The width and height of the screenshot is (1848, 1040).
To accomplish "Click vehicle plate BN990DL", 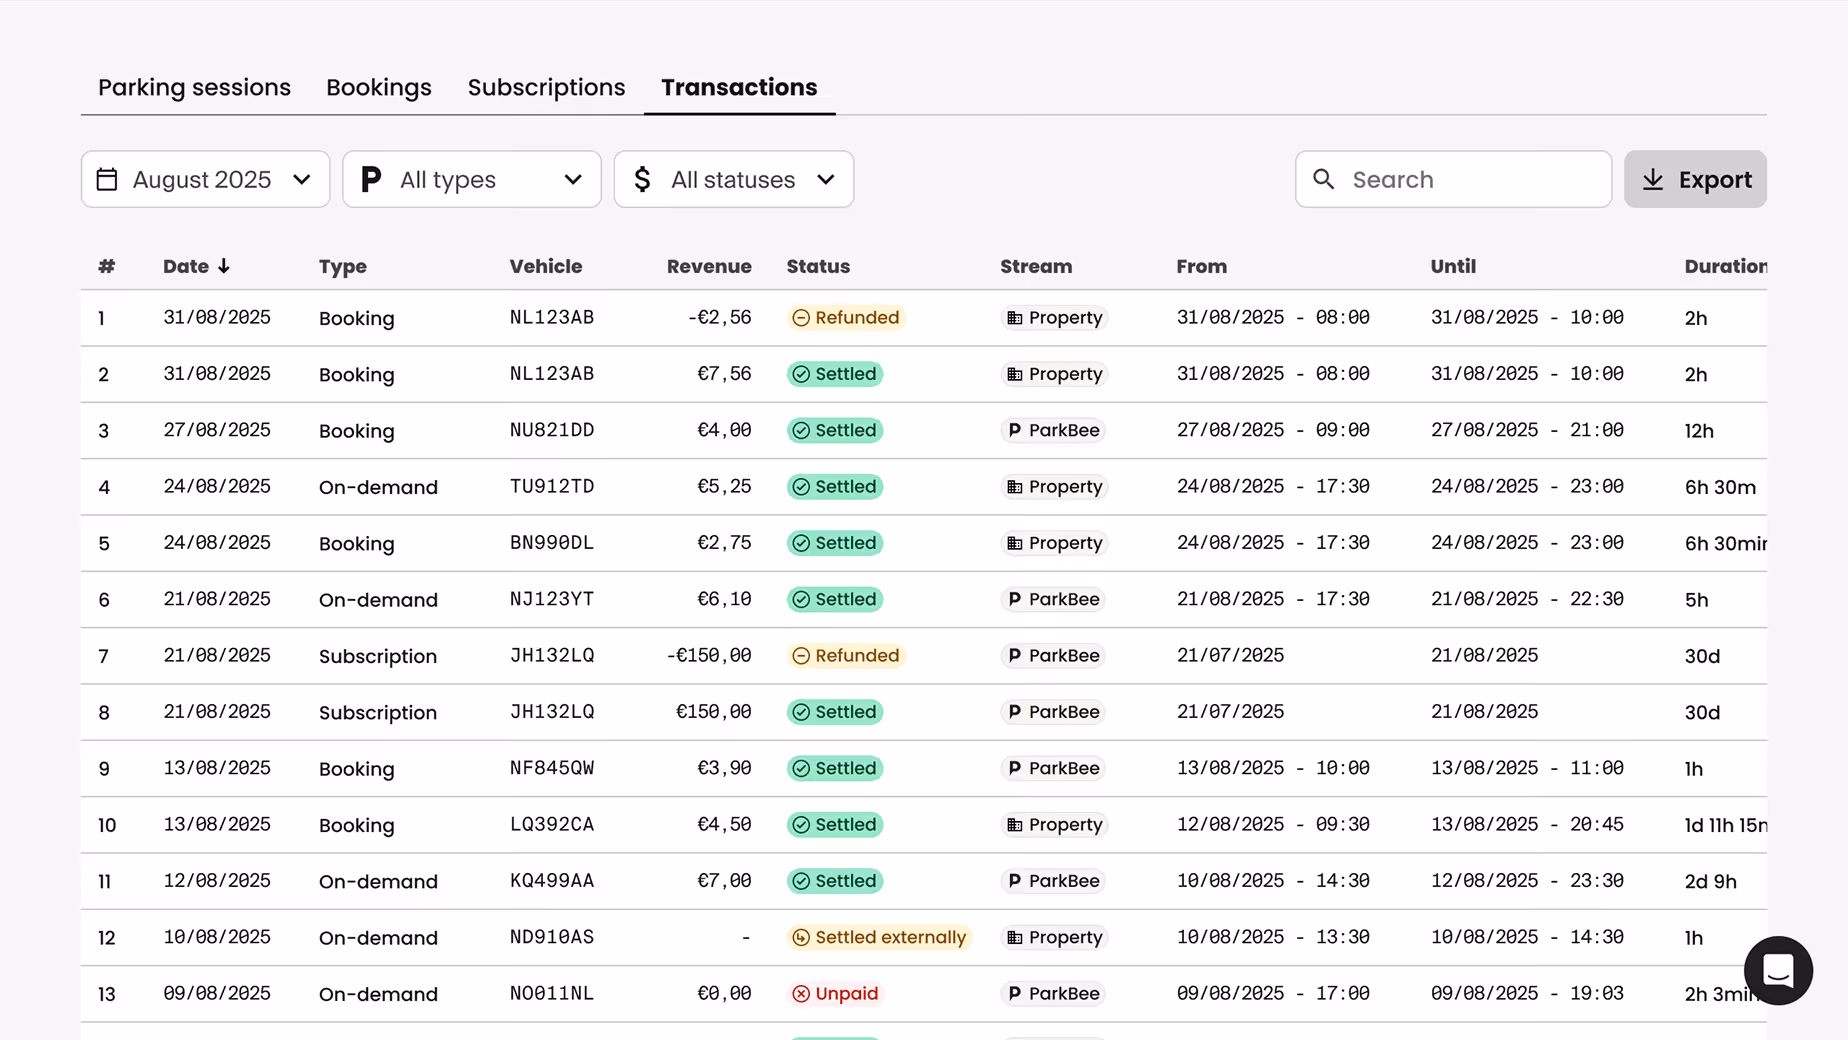I will 552,543.
